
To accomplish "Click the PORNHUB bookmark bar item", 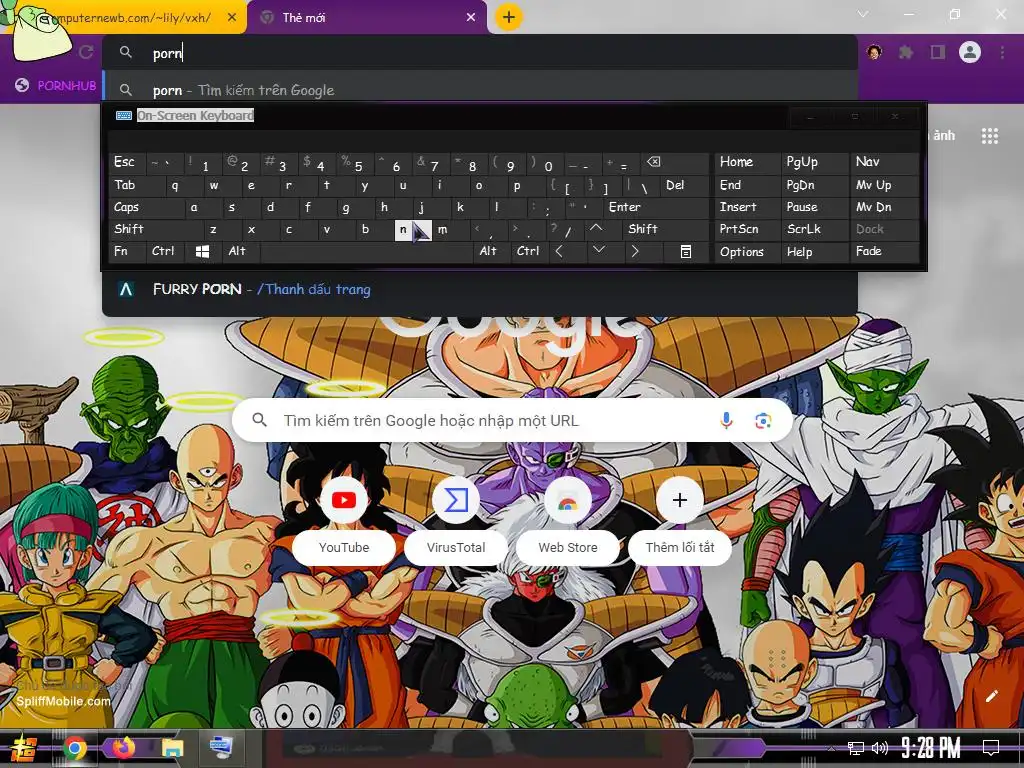I will 56,86.
